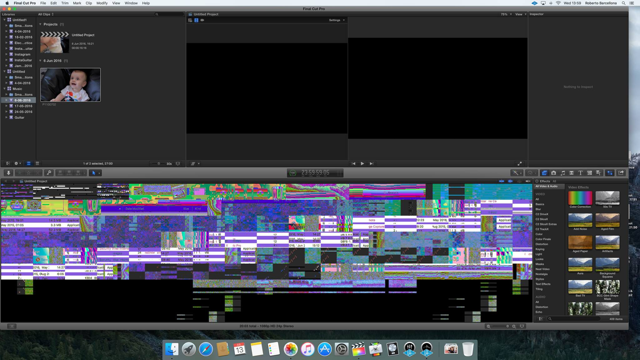Viewport: 640px width, 360px height.
Task: Open the Photos browser camera icon
Action: pyautogui.click(x=553, y=173)
